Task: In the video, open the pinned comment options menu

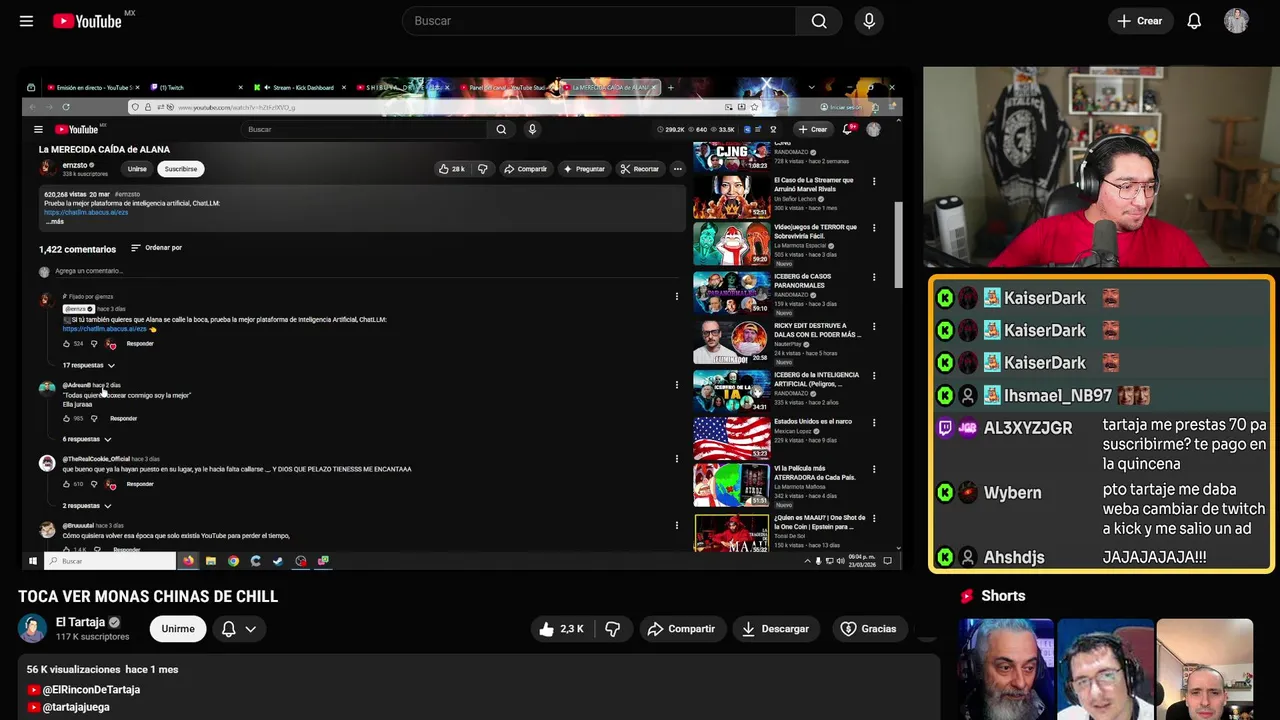Action: point(677,296)
